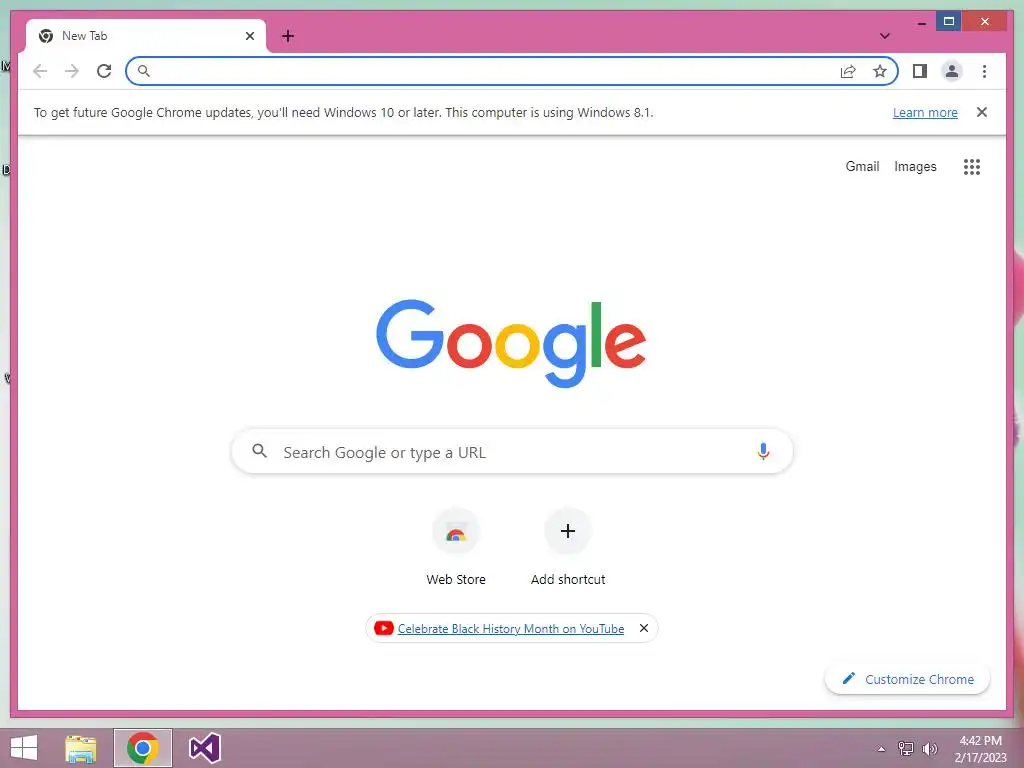The width and height of the screenshot is (1024, 768).
Task: Bookmark this tab with the star icon
Action: click(x=880, y=71)
